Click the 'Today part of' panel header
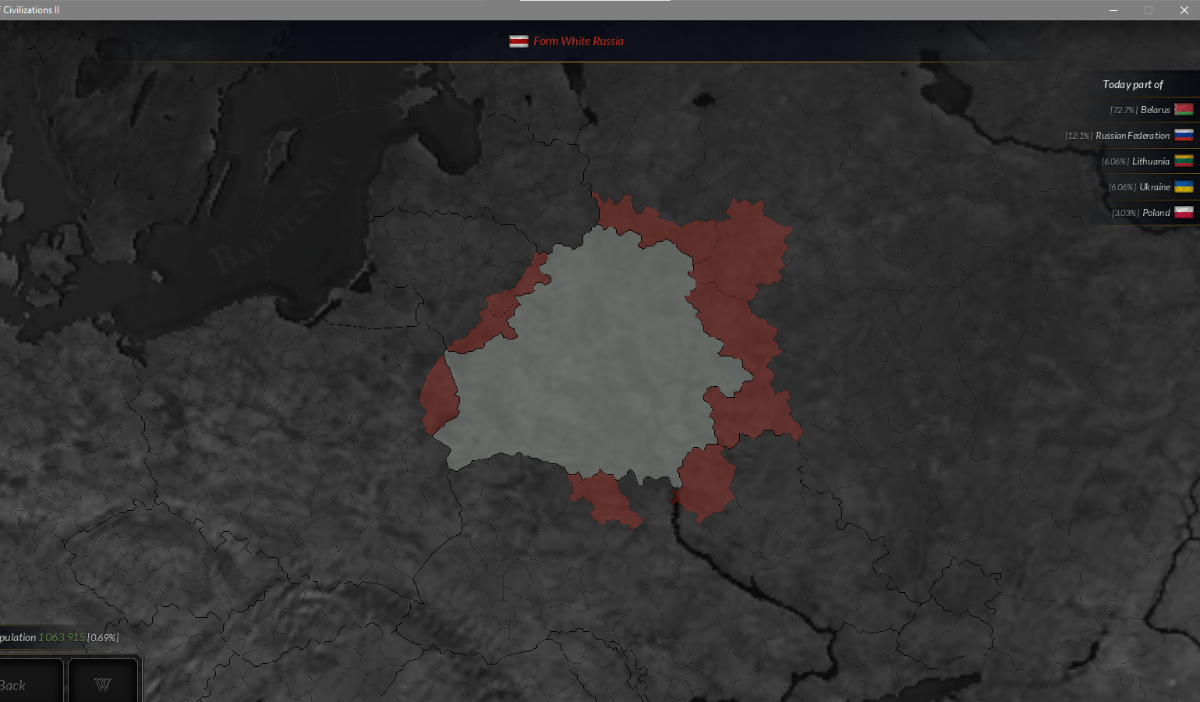The image size is (1200, 702). click(x=1132, y=84)
